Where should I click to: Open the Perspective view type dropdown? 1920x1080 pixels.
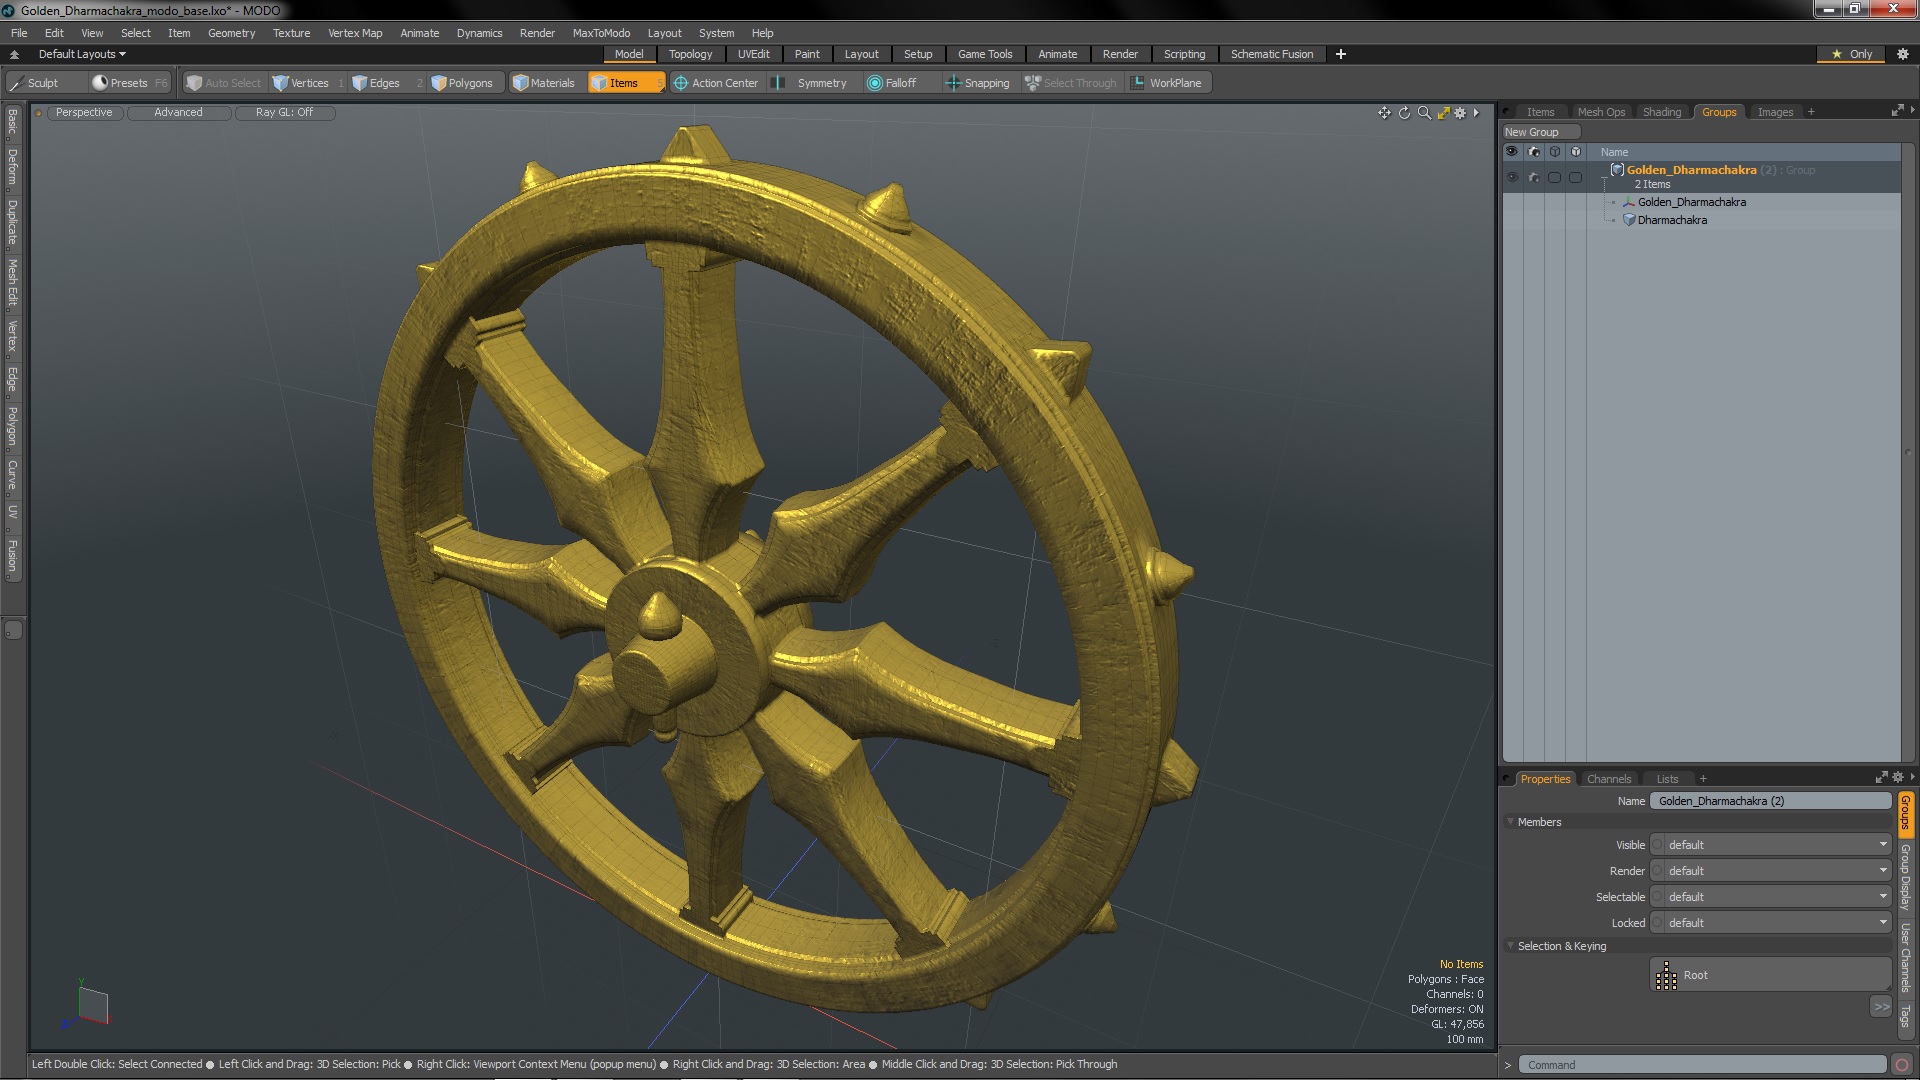click(84, 112)
